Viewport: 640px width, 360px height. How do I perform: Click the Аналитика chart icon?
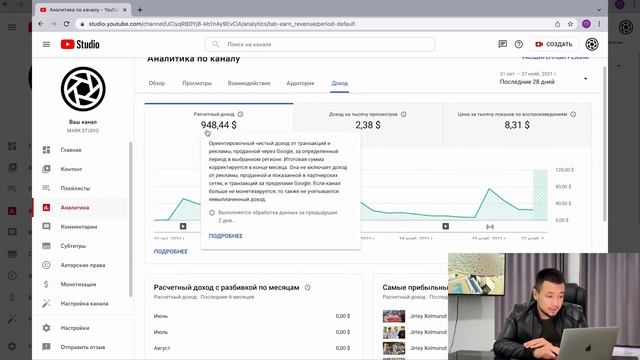[47, 207]
